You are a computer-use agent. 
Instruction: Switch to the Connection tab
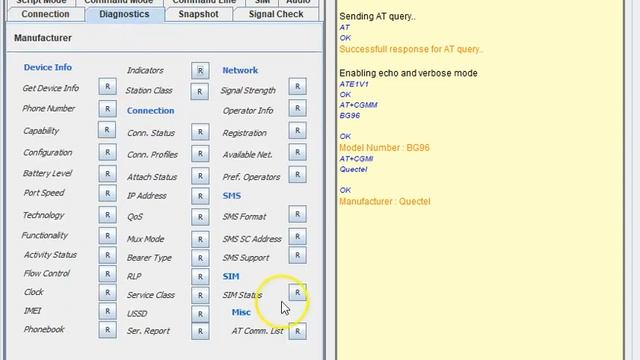pos(45,14)
